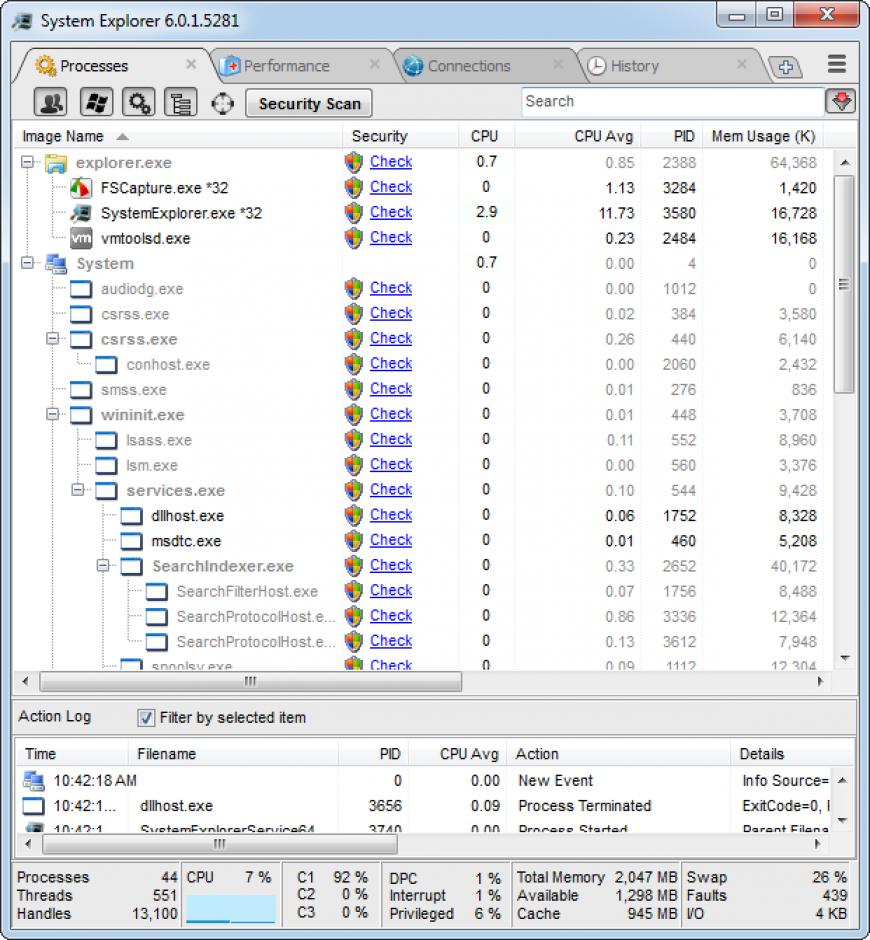The height and width of the screenshot is (940, 870).
Task: Close the Connections tab
Action: pos(558,64)
